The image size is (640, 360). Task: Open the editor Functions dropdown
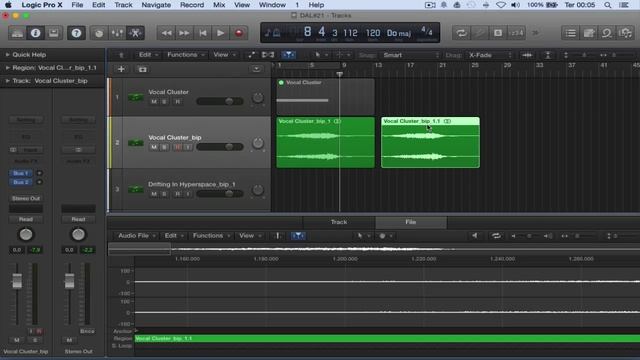click(x=212, y=236)
